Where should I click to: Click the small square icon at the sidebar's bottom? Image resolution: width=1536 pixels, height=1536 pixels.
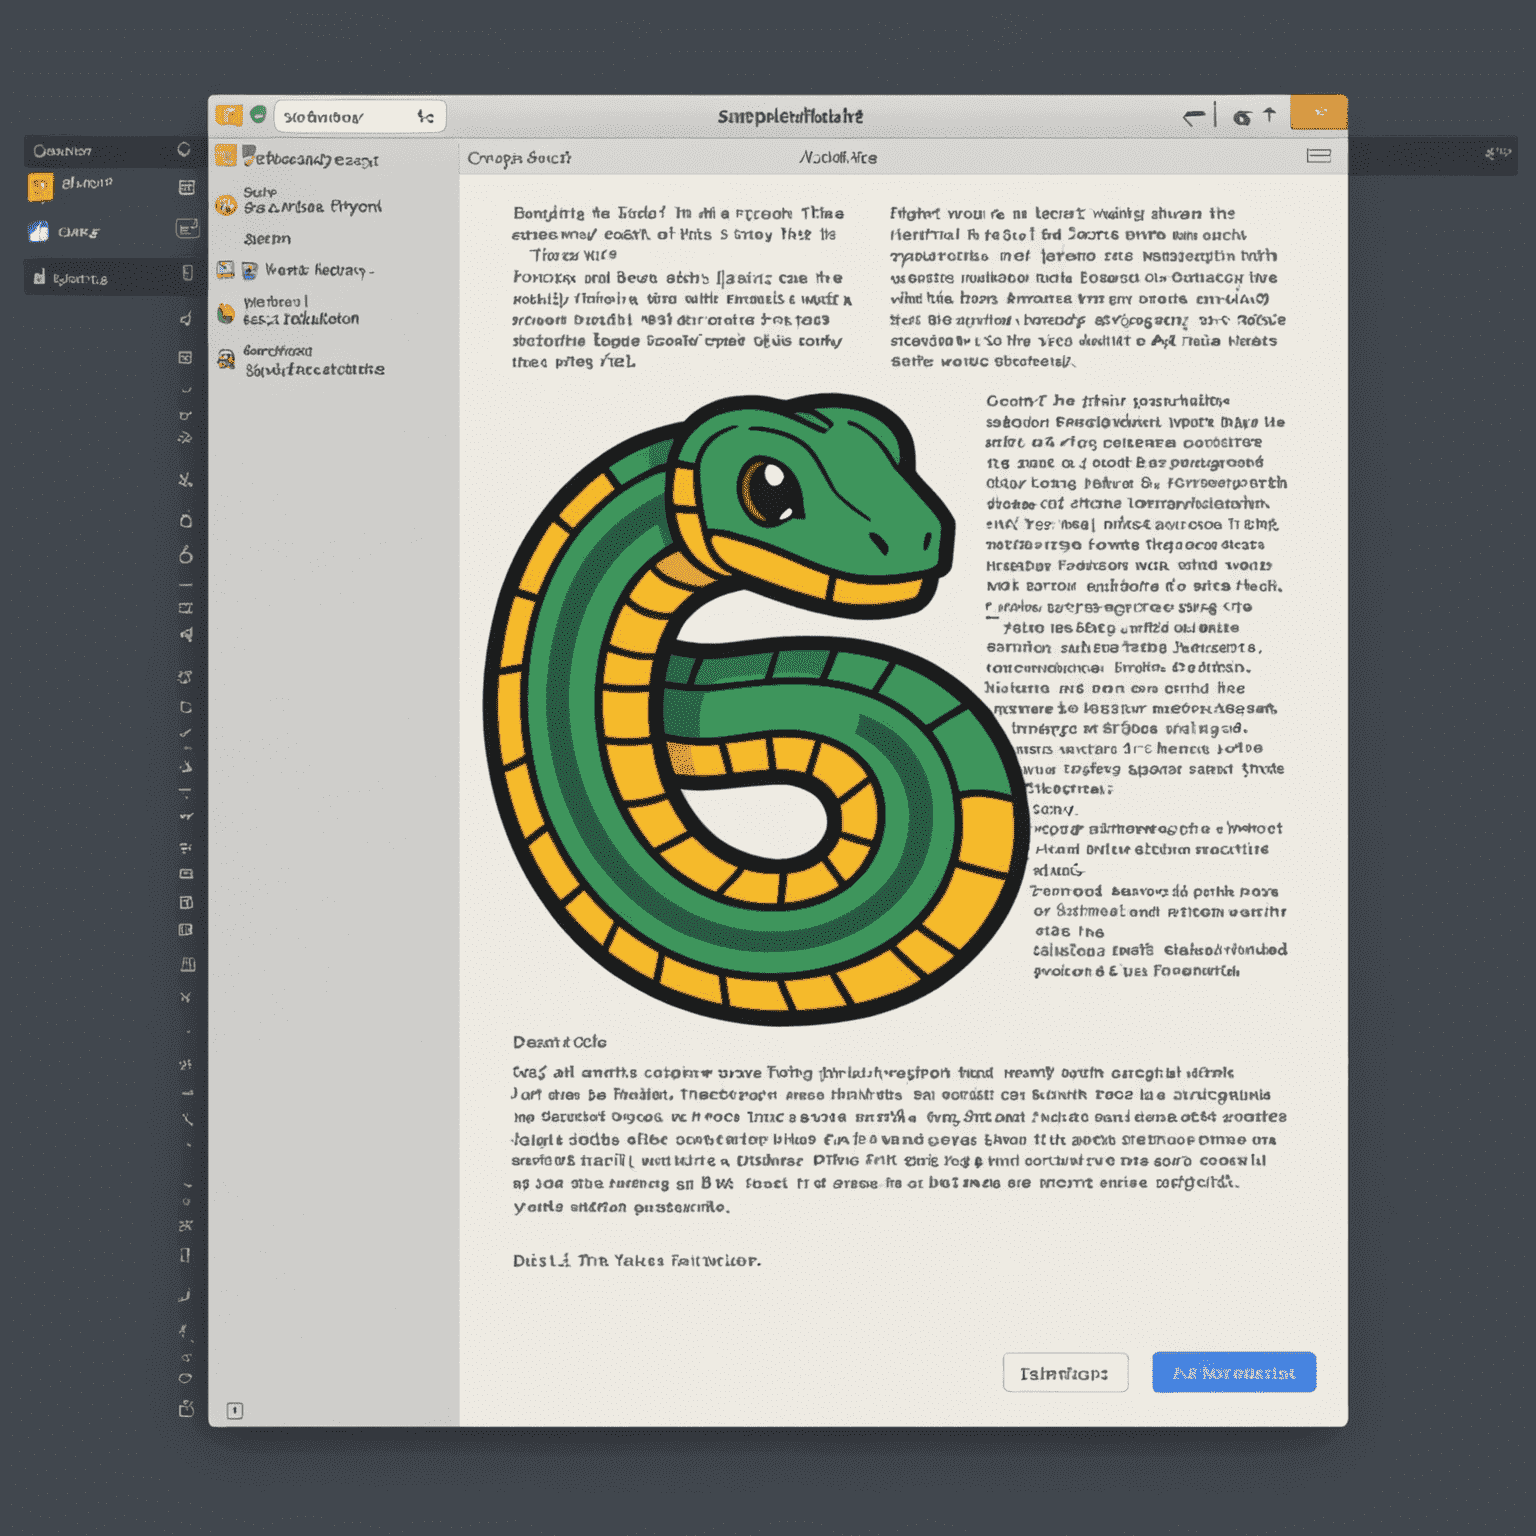[x=235, y=1411]
